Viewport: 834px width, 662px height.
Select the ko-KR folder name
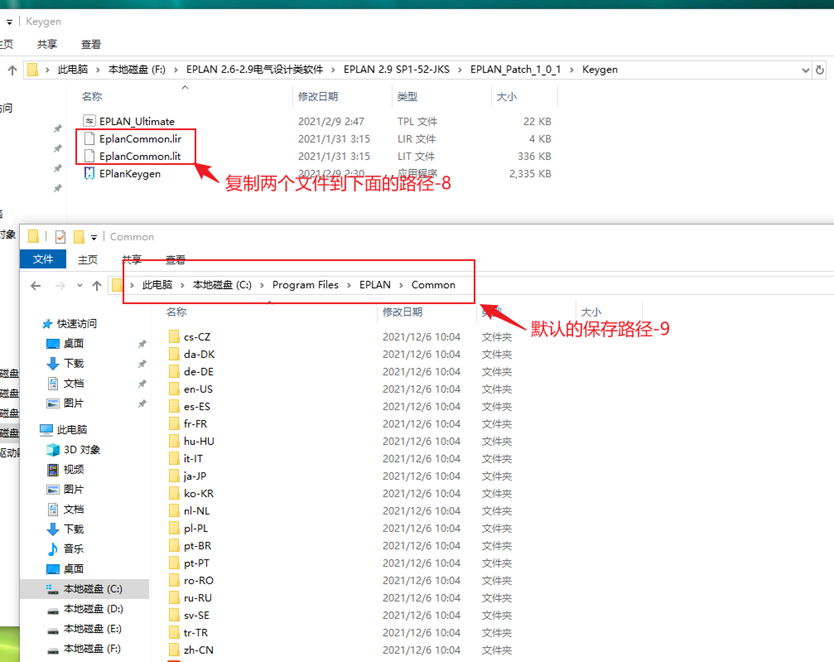[199, 493]
